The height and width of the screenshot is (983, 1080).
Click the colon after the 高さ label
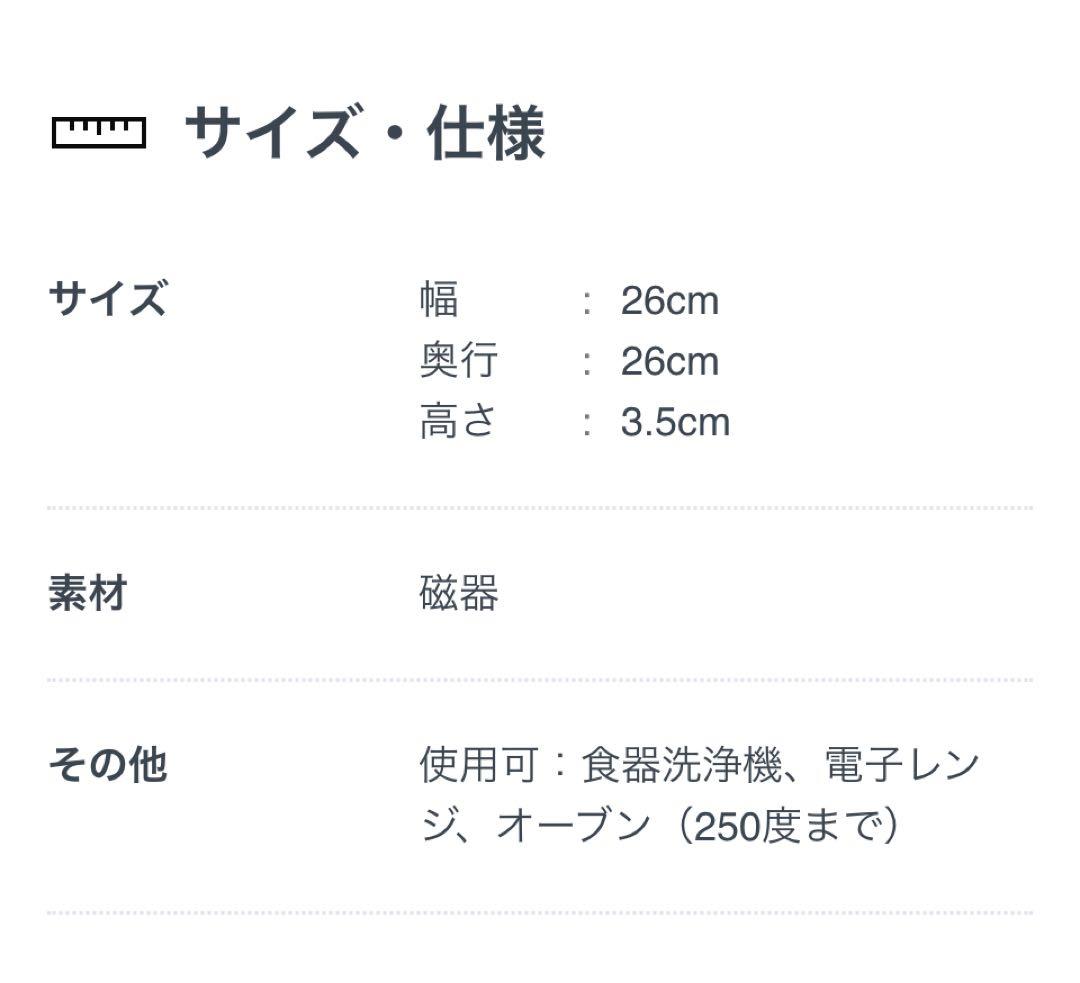[588, 424]
